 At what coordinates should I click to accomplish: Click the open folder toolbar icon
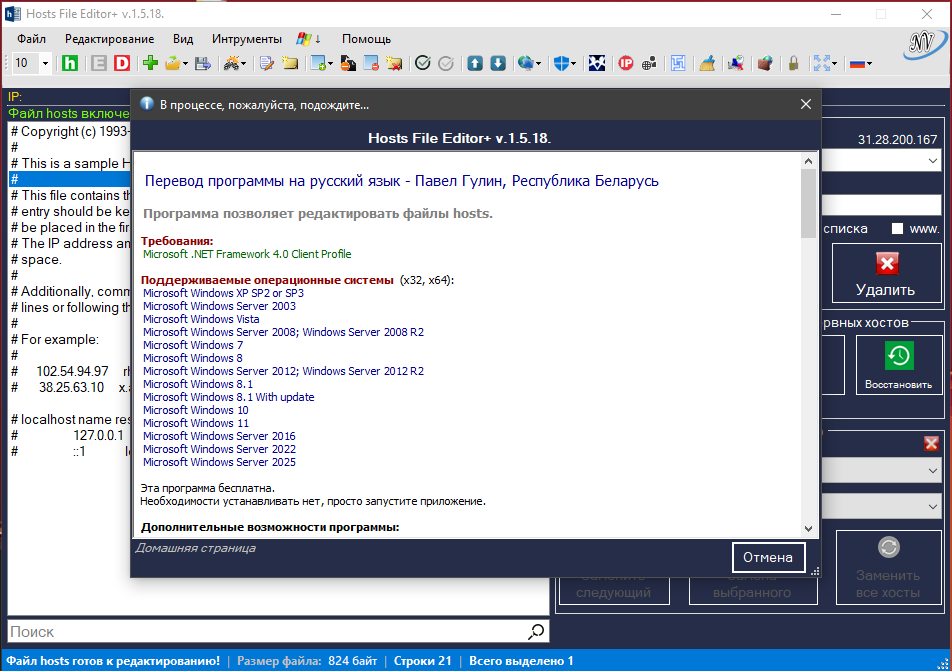click(x=172, y=63)
